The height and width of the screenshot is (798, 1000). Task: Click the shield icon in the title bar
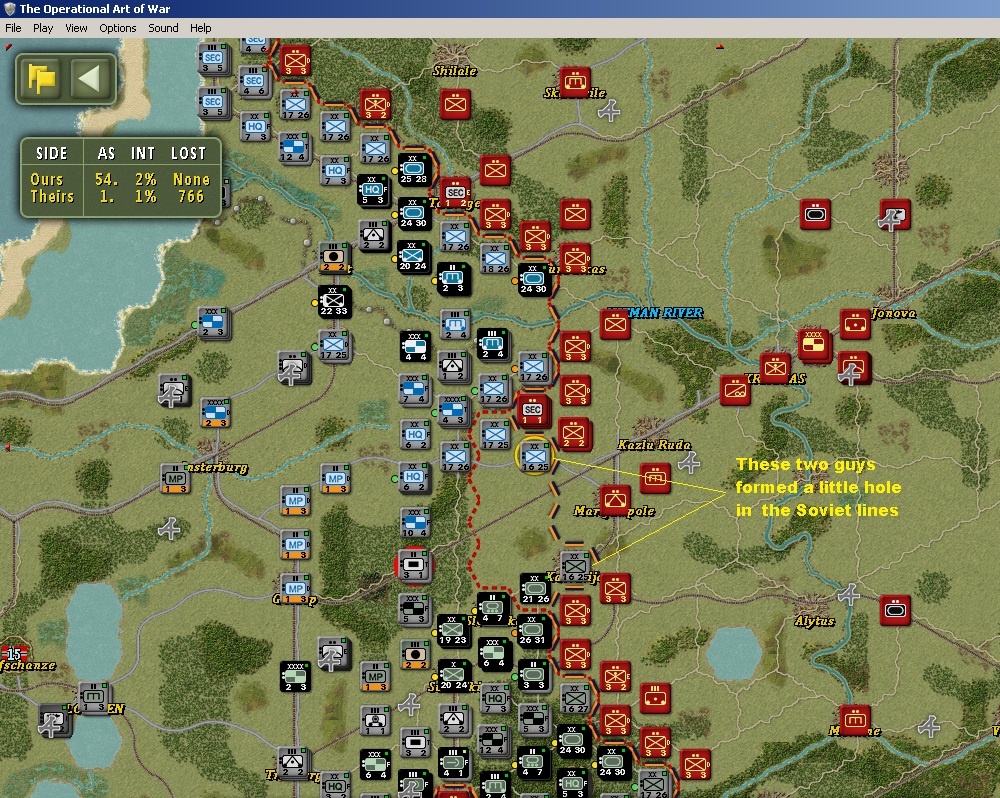point(9,9)
